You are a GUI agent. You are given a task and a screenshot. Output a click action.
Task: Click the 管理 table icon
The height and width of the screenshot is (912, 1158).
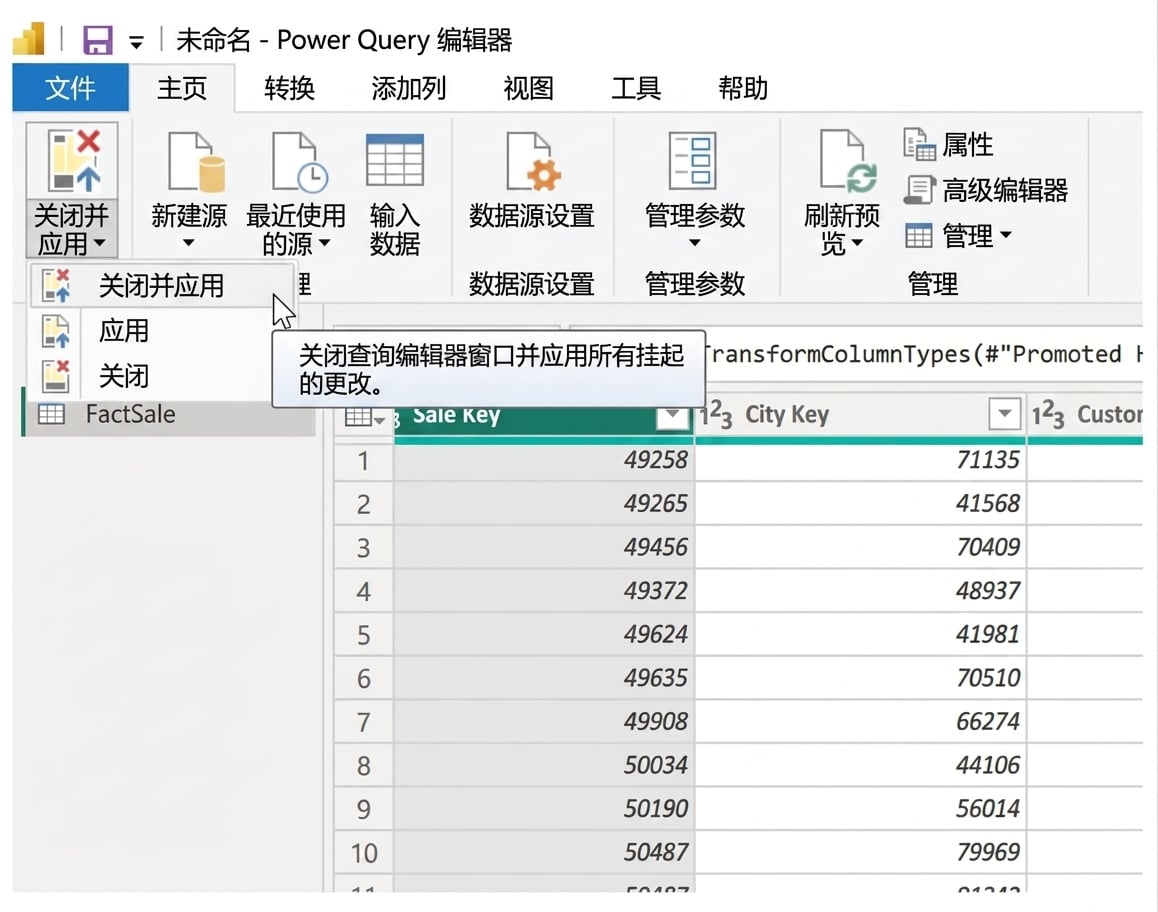point(919,236)
